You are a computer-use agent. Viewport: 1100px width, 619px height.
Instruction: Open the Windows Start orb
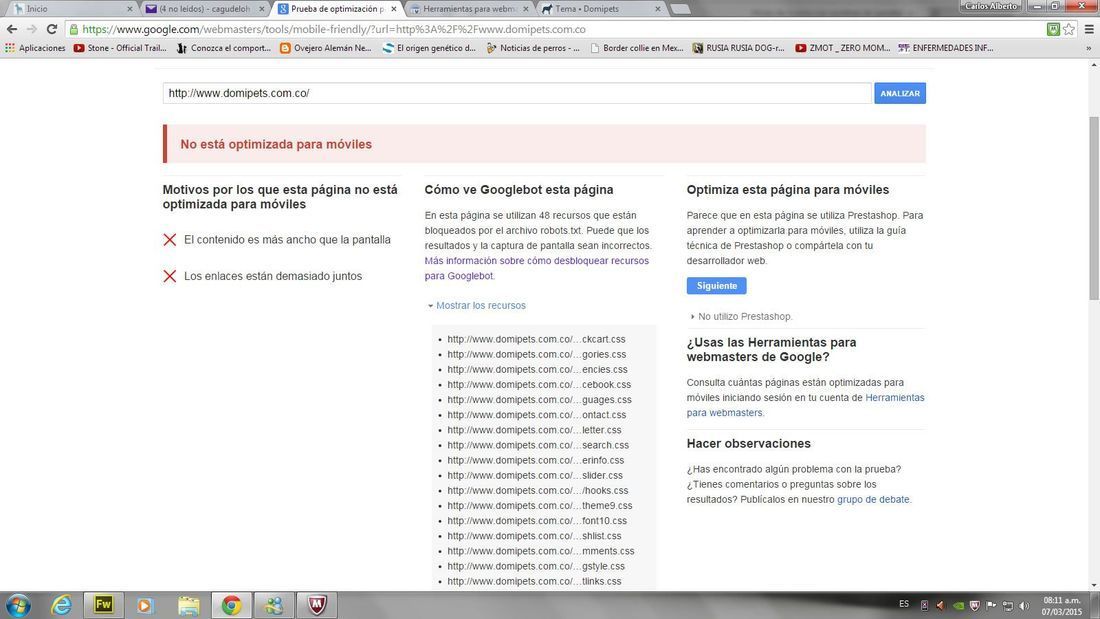click(18, 605)
